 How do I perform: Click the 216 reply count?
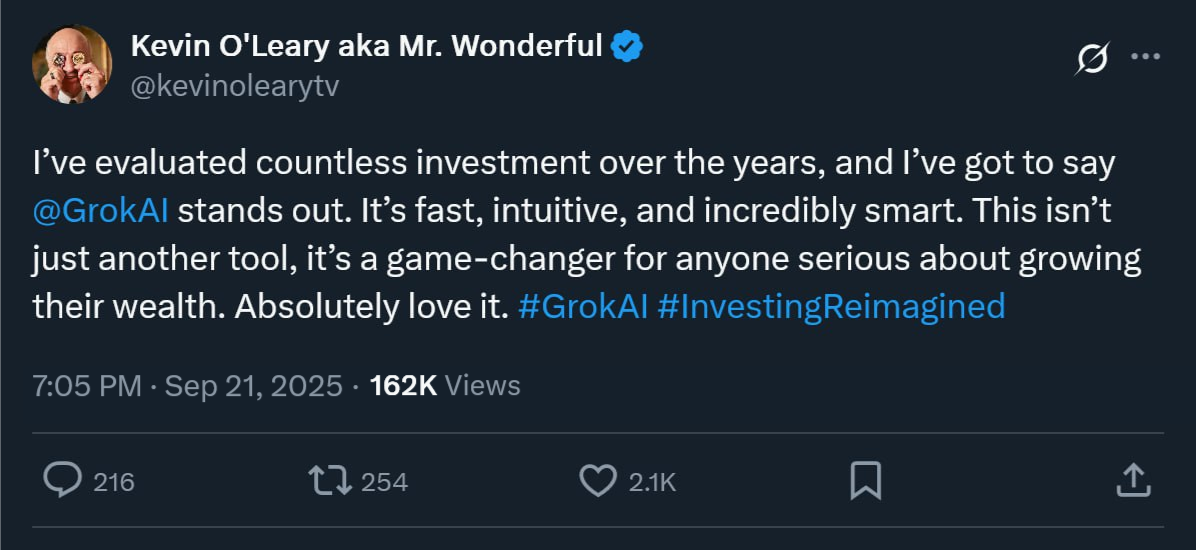[x=114, y=482]
